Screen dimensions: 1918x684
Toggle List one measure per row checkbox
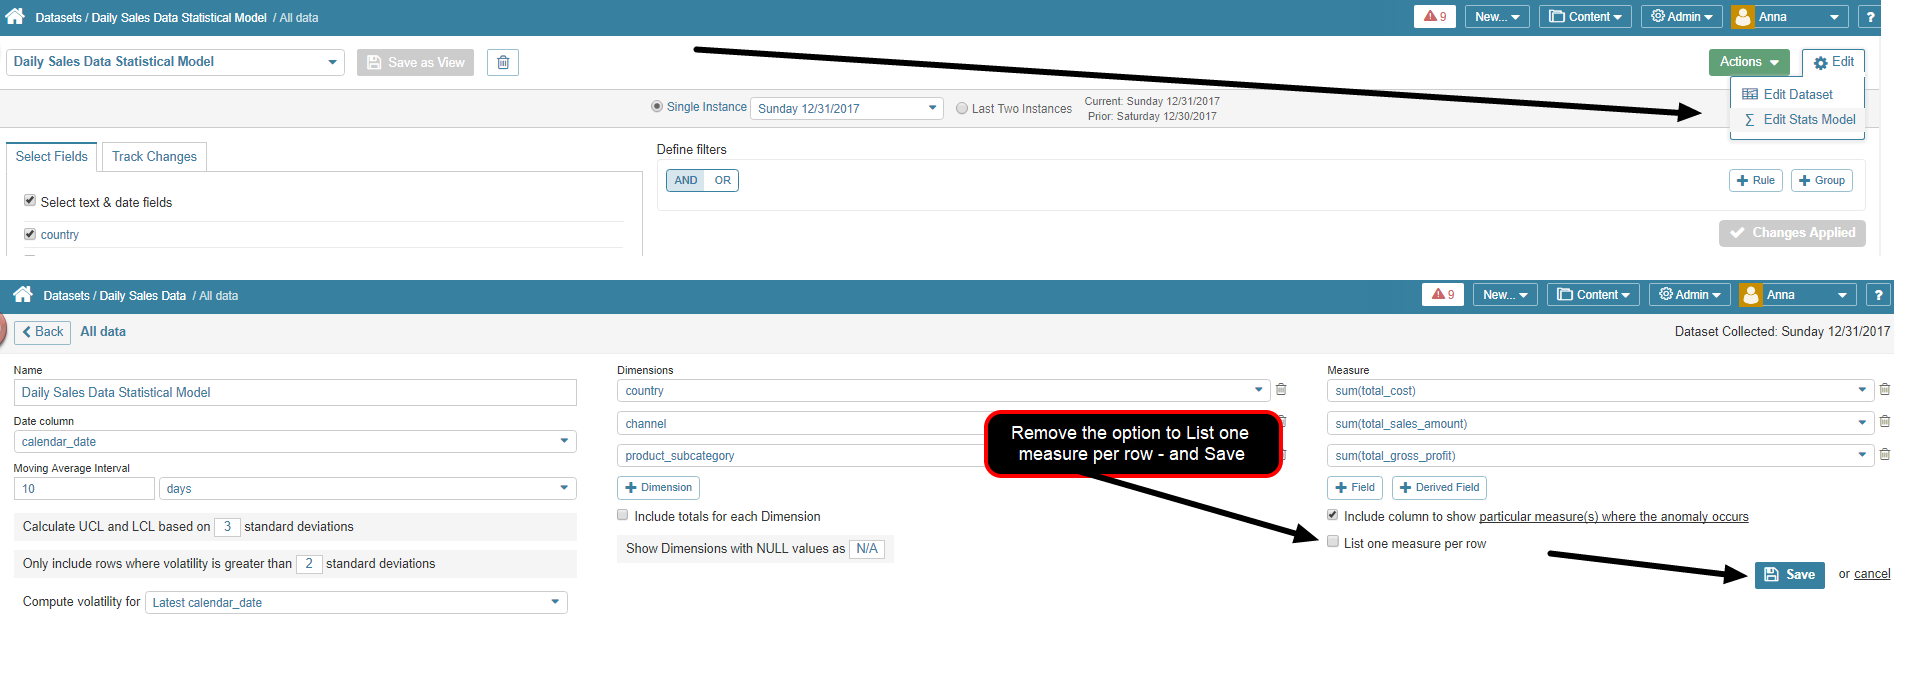tap(1333, 542)
